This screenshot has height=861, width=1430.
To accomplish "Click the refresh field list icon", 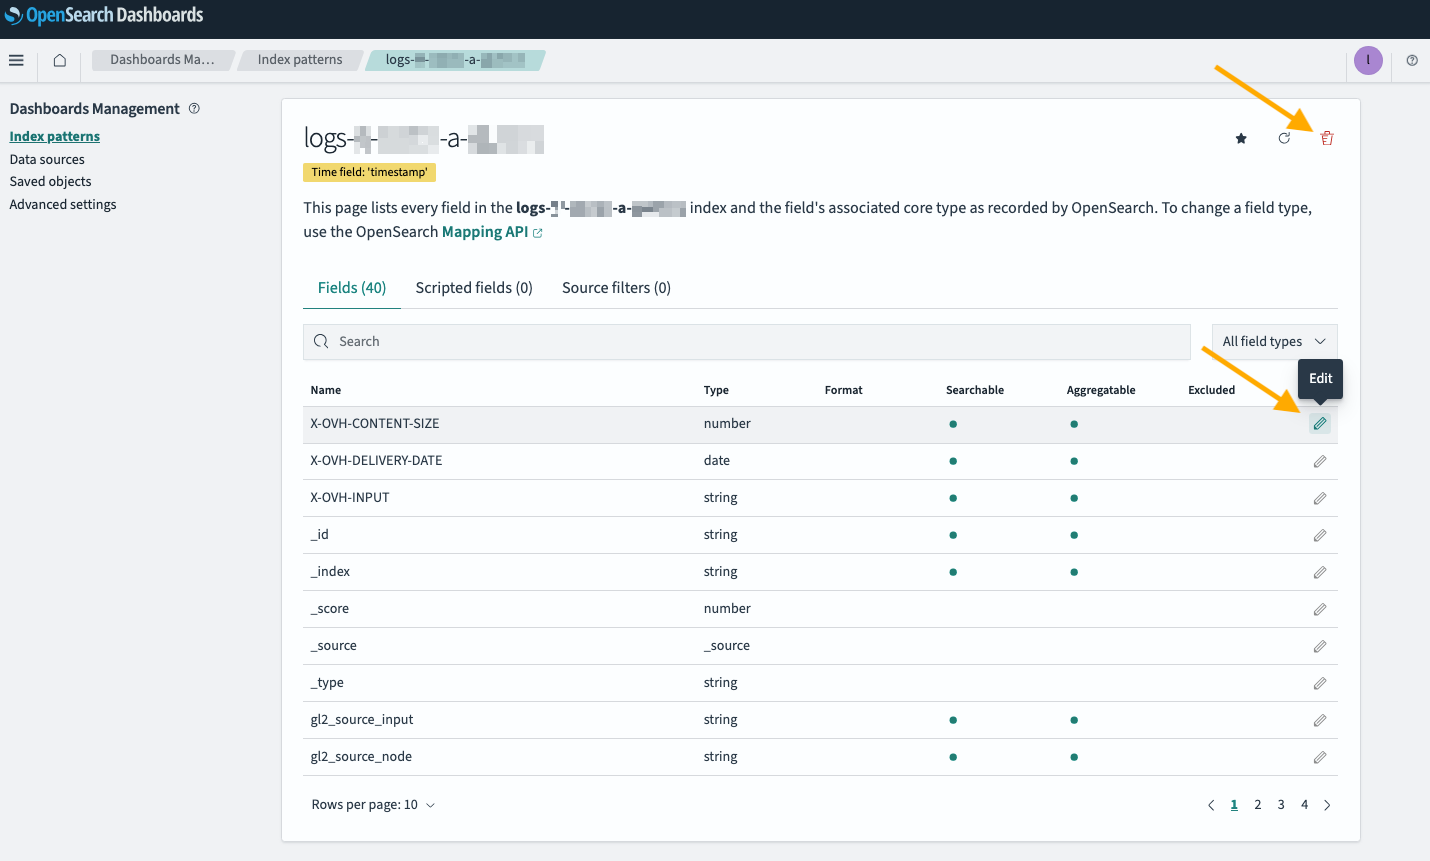I will [1284, 138].
